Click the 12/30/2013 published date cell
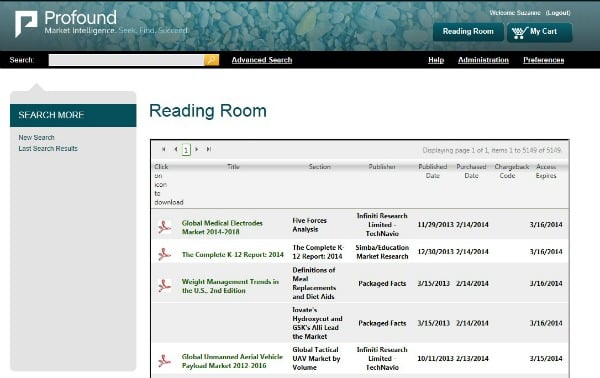The height and width of the screenshot is (378, 600). [x=435, y=251]
